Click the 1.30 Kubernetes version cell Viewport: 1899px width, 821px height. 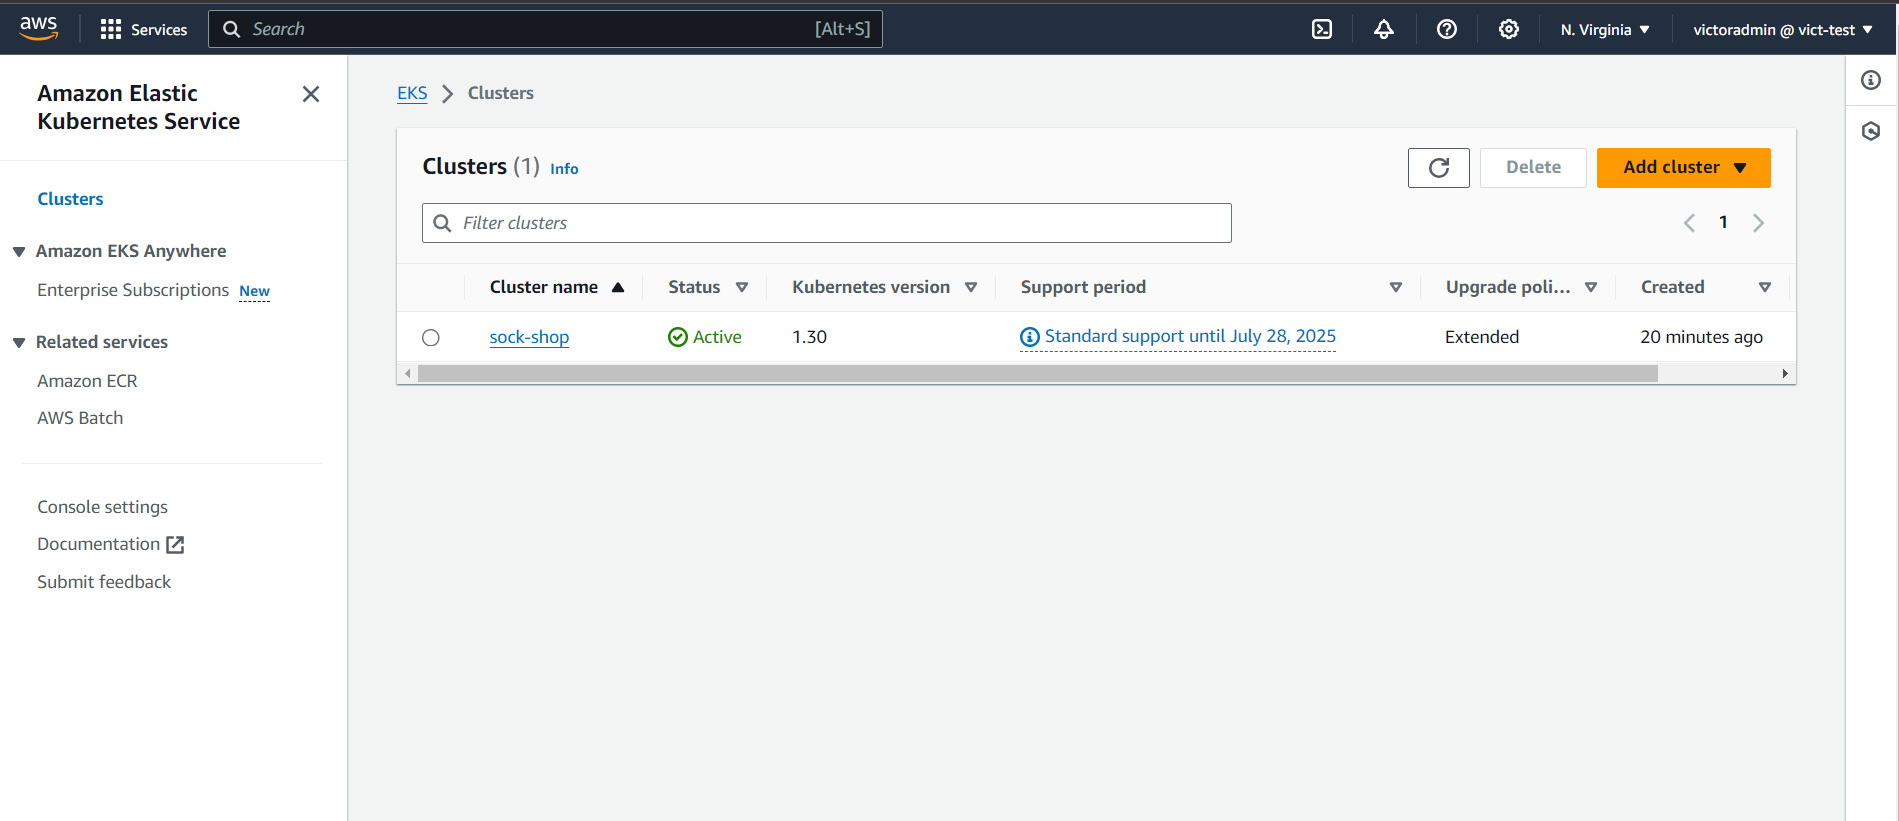click(x=809, y=337)
